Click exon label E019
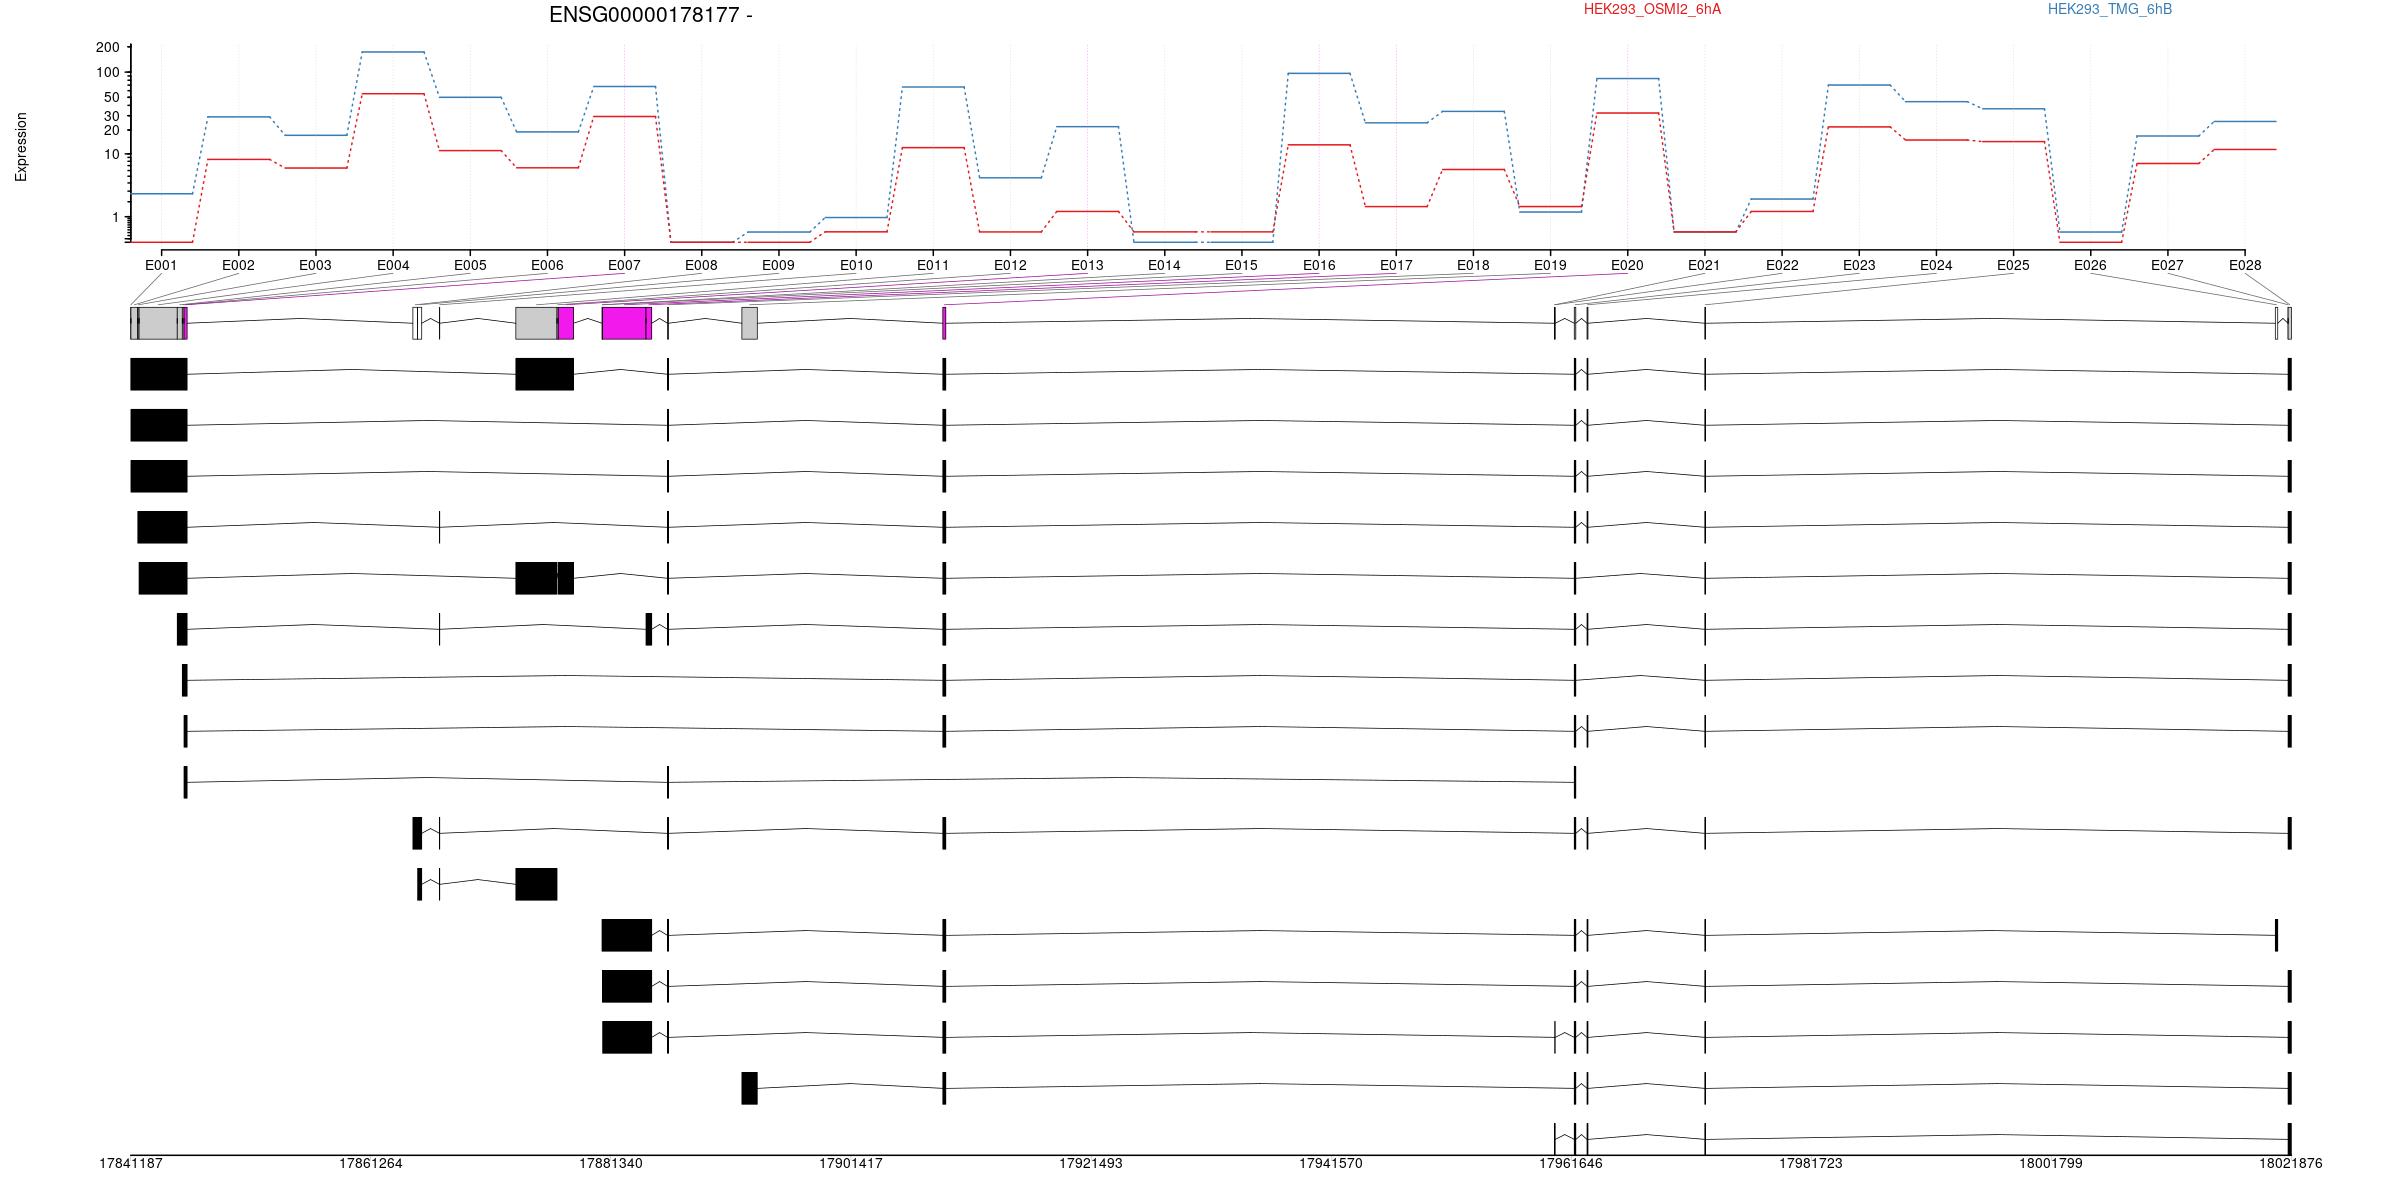2400x1180 pixels. coord(1550,265)
